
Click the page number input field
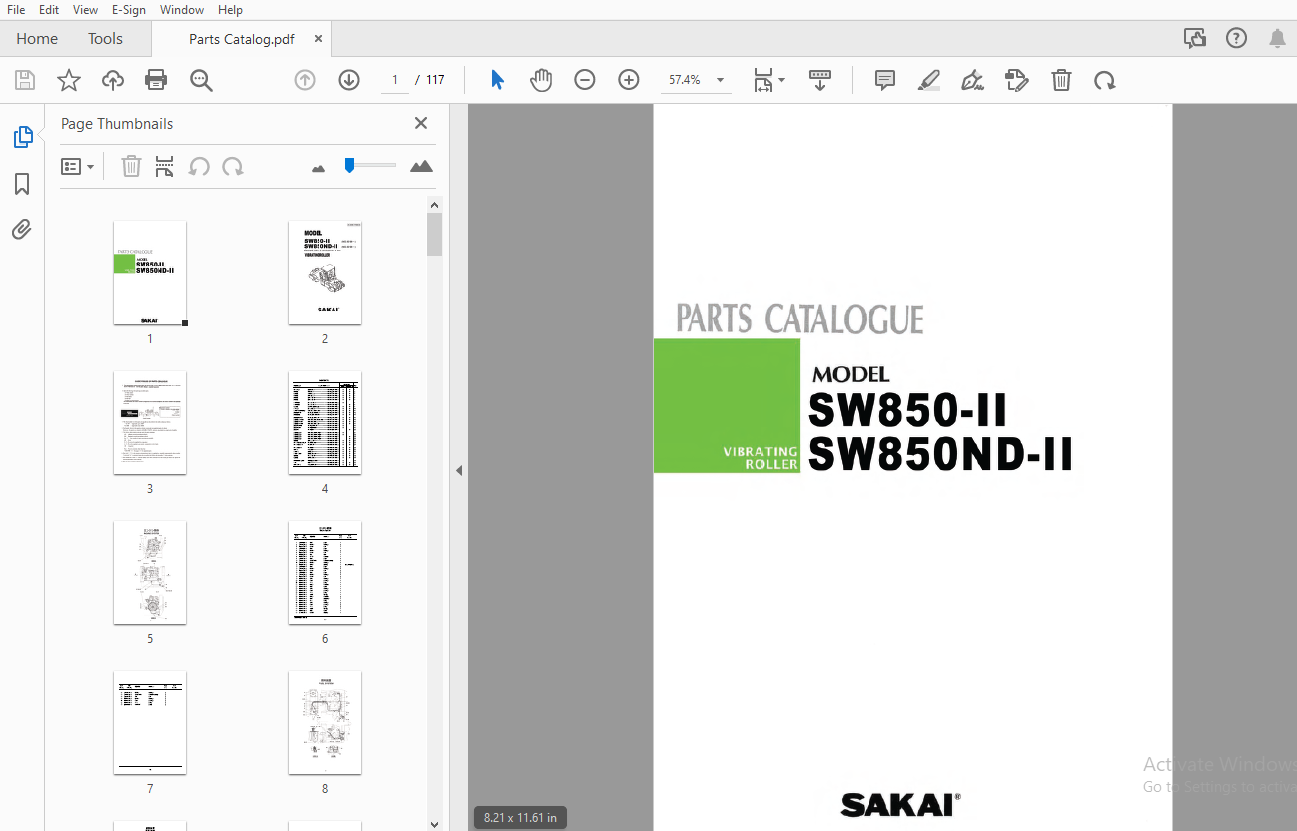coord(395,80)
